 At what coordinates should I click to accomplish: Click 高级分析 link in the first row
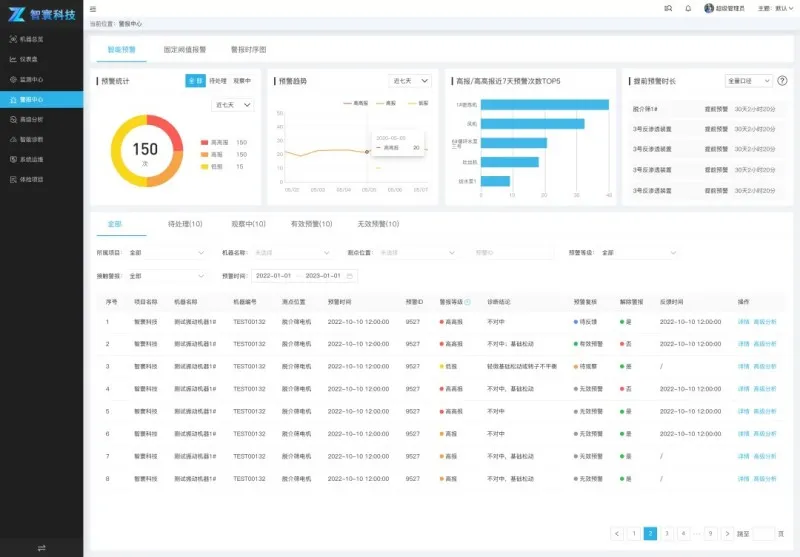764,322
